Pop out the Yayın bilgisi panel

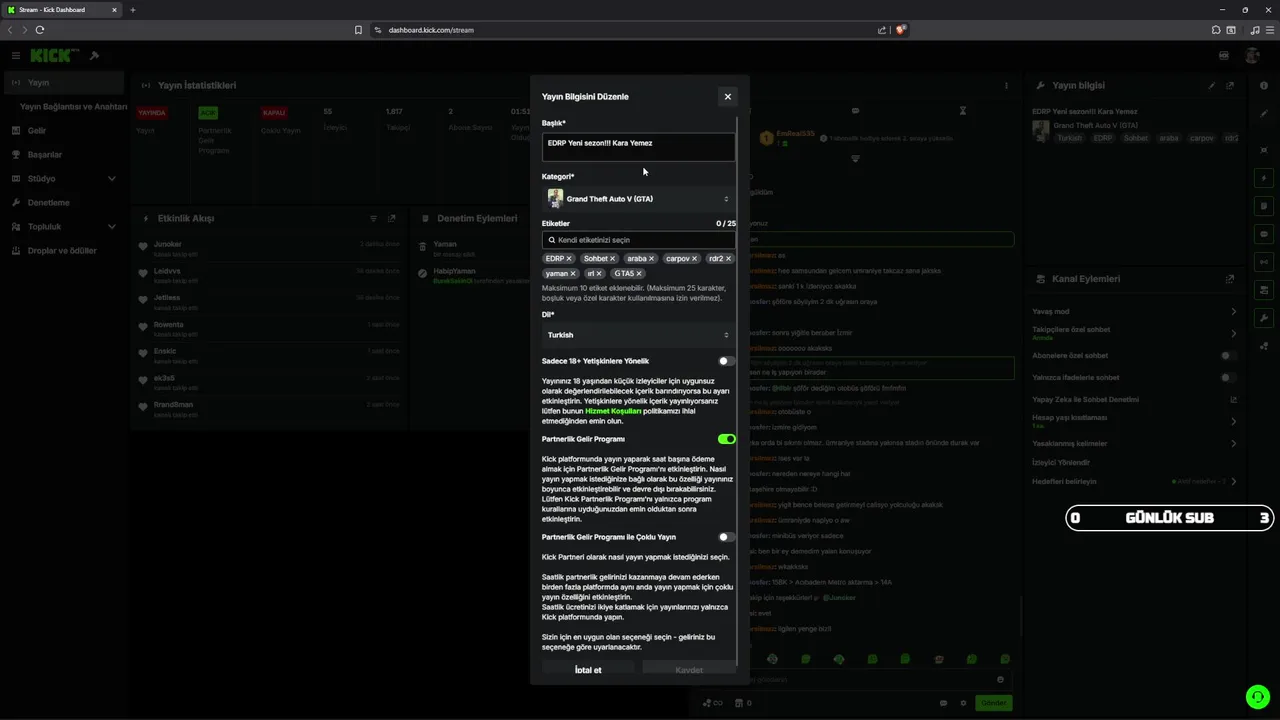(x=1230, y=86)
